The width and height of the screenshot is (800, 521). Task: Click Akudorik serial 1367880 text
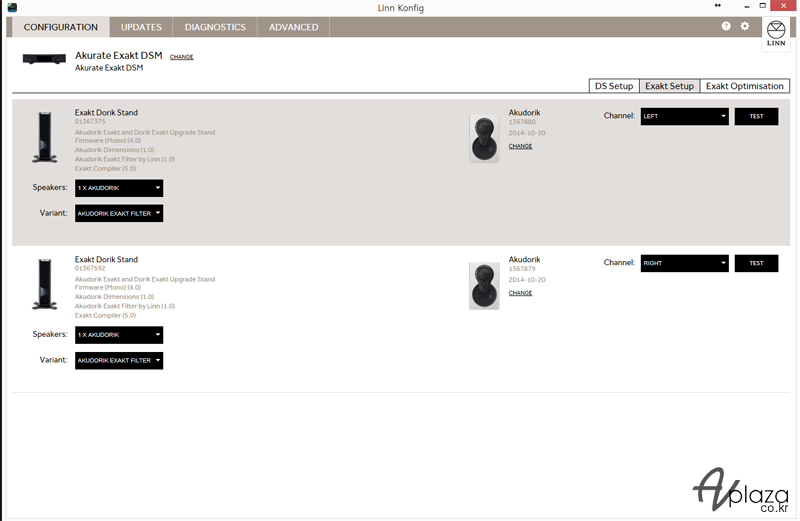522,122
